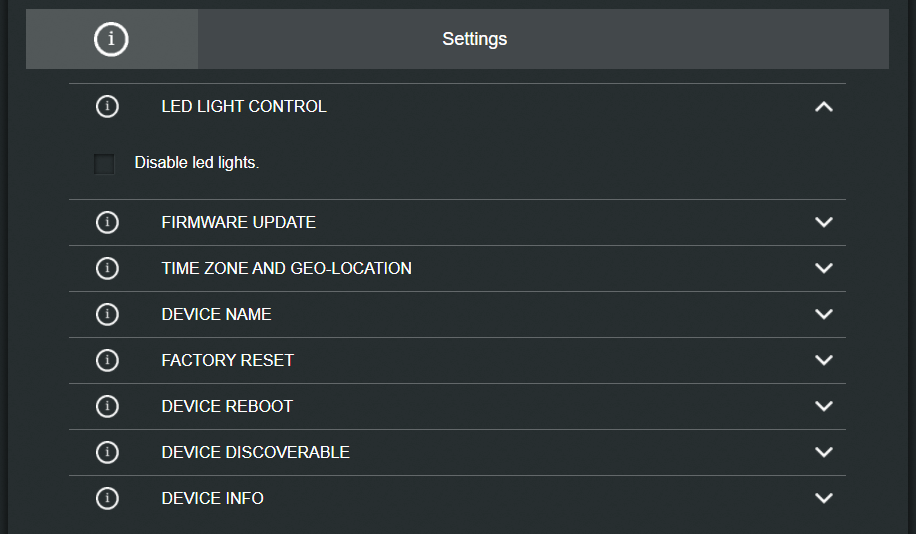The width and height of the screenshot is (916, 534).
Task: Click info icon next to Device Discoverable
Action: pyautogui.click(x=107, y=452)
